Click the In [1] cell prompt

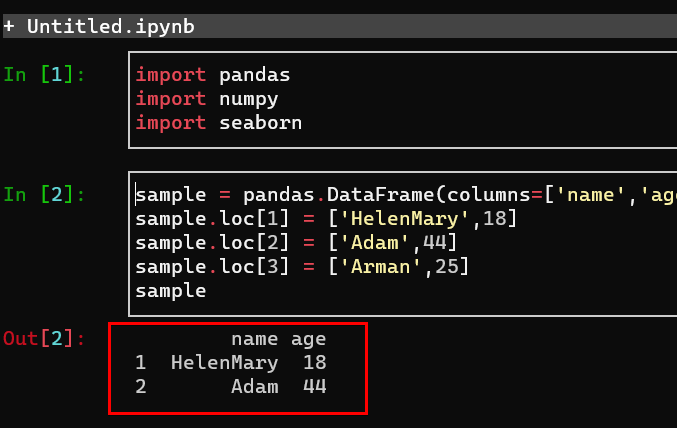coord(44,75)
